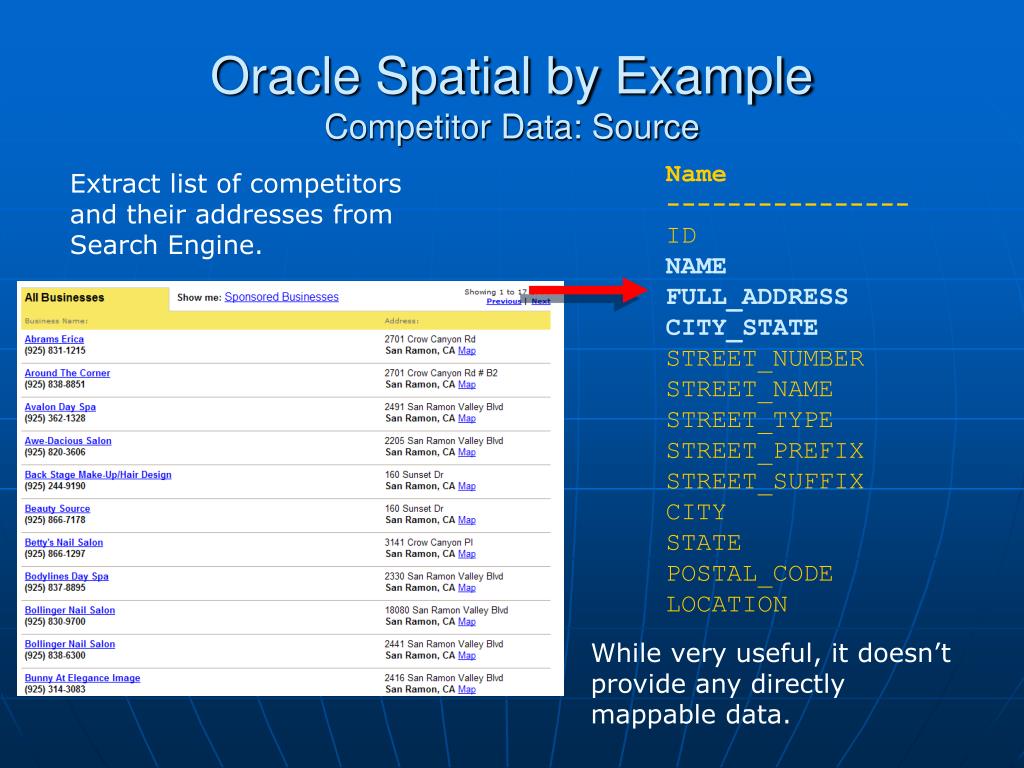Image resolution: width=1024 pixels, height=768 pixels.
Task: Open Map link for 2330 San Ramon Valley Blvd
Action: click(x=467, y=588)
